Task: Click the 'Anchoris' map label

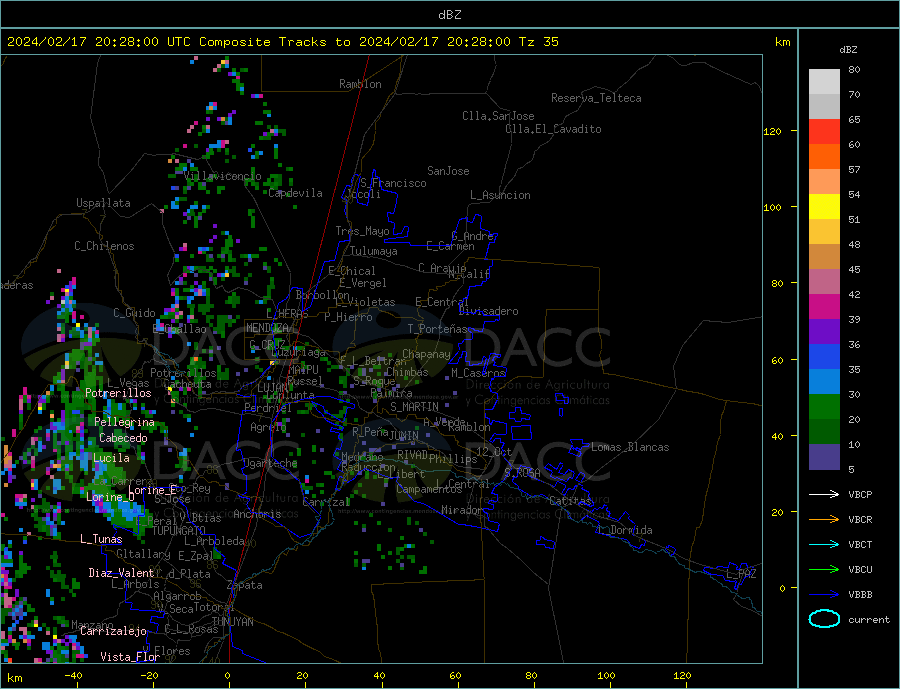Action: click(257, 514)
